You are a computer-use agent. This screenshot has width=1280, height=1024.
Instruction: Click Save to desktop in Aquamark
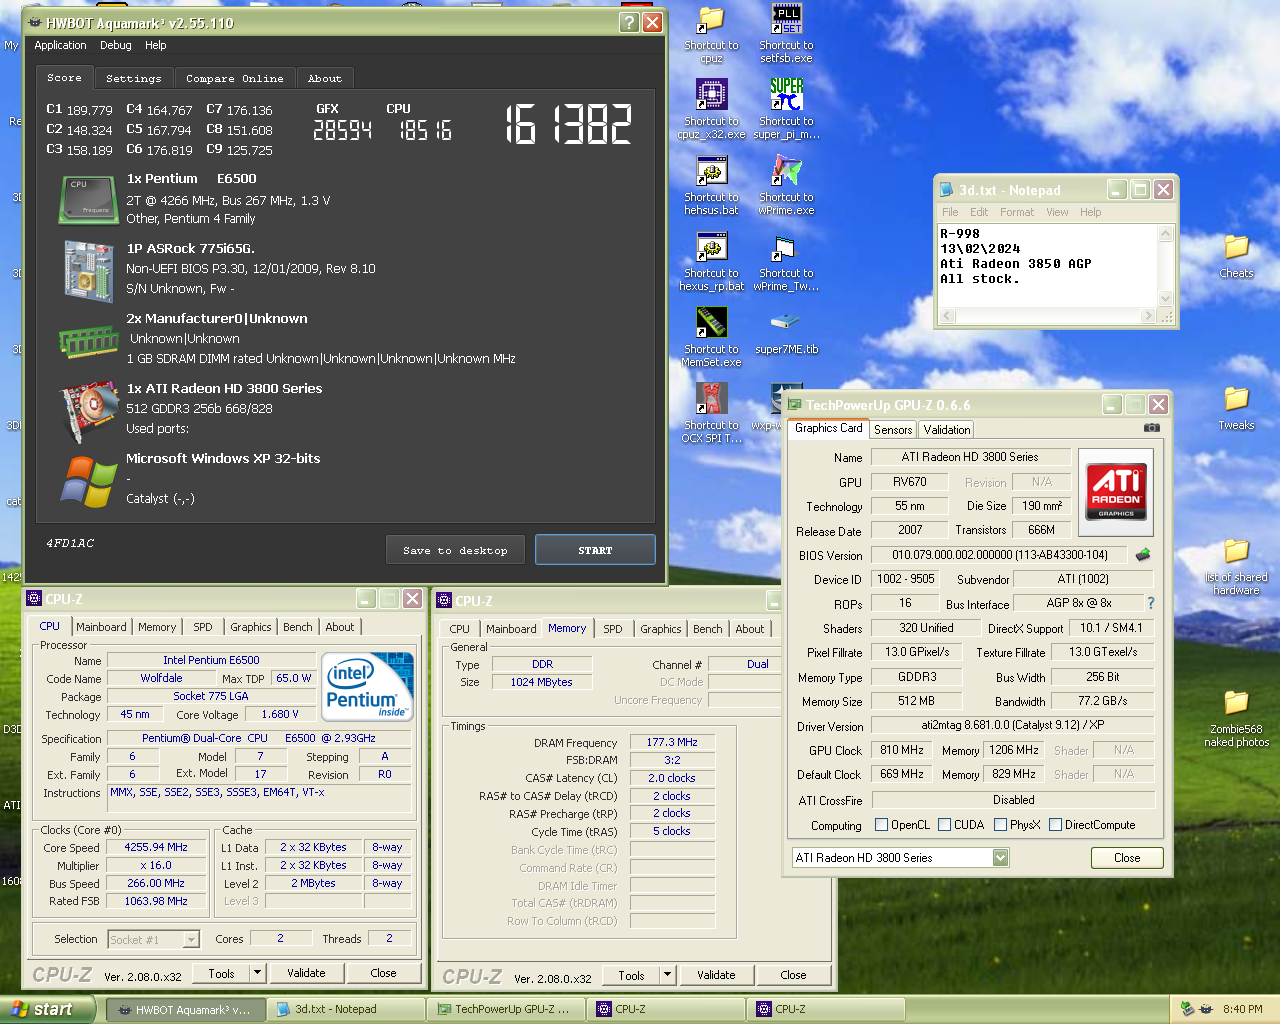tap(455, 550)
